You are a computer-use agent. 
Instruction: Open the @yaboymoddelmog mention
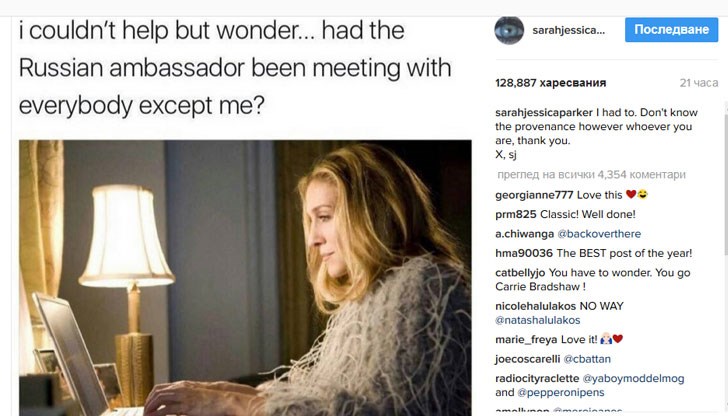pos(633,379)
